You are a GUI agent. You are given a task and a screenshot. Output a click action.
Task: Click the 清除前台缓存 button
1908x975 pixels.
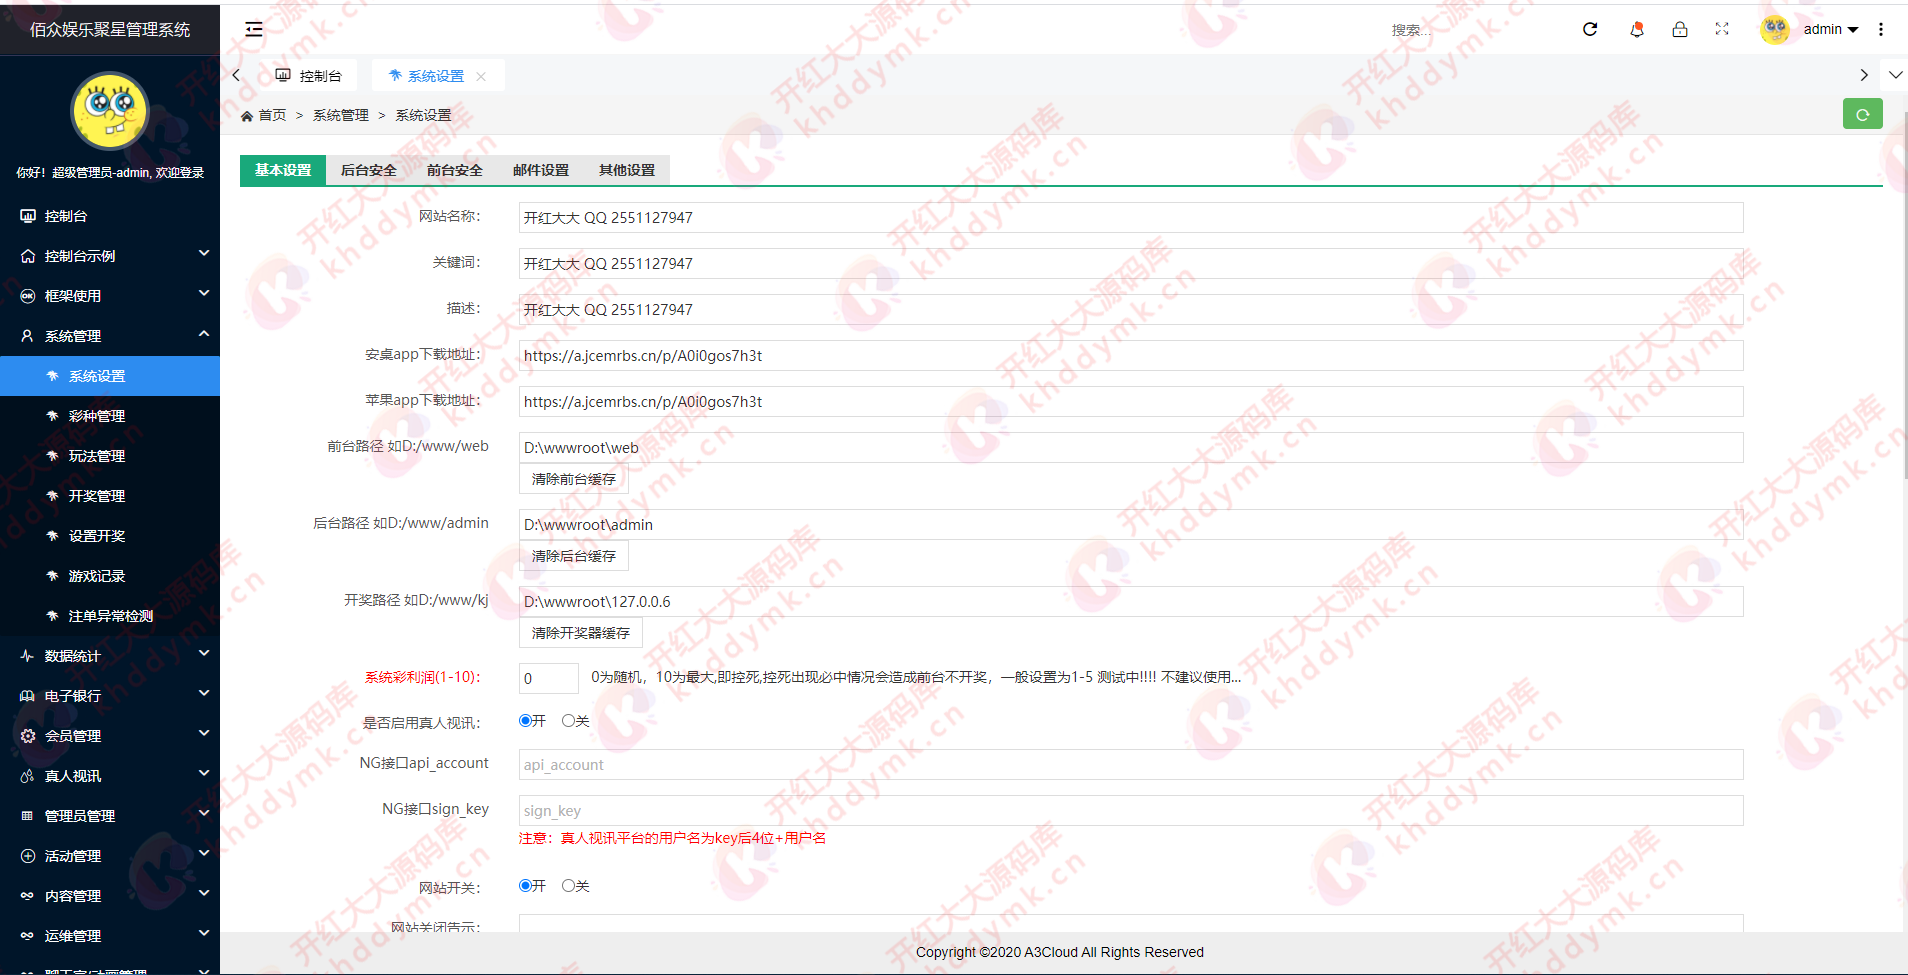(x=574, y=479)
